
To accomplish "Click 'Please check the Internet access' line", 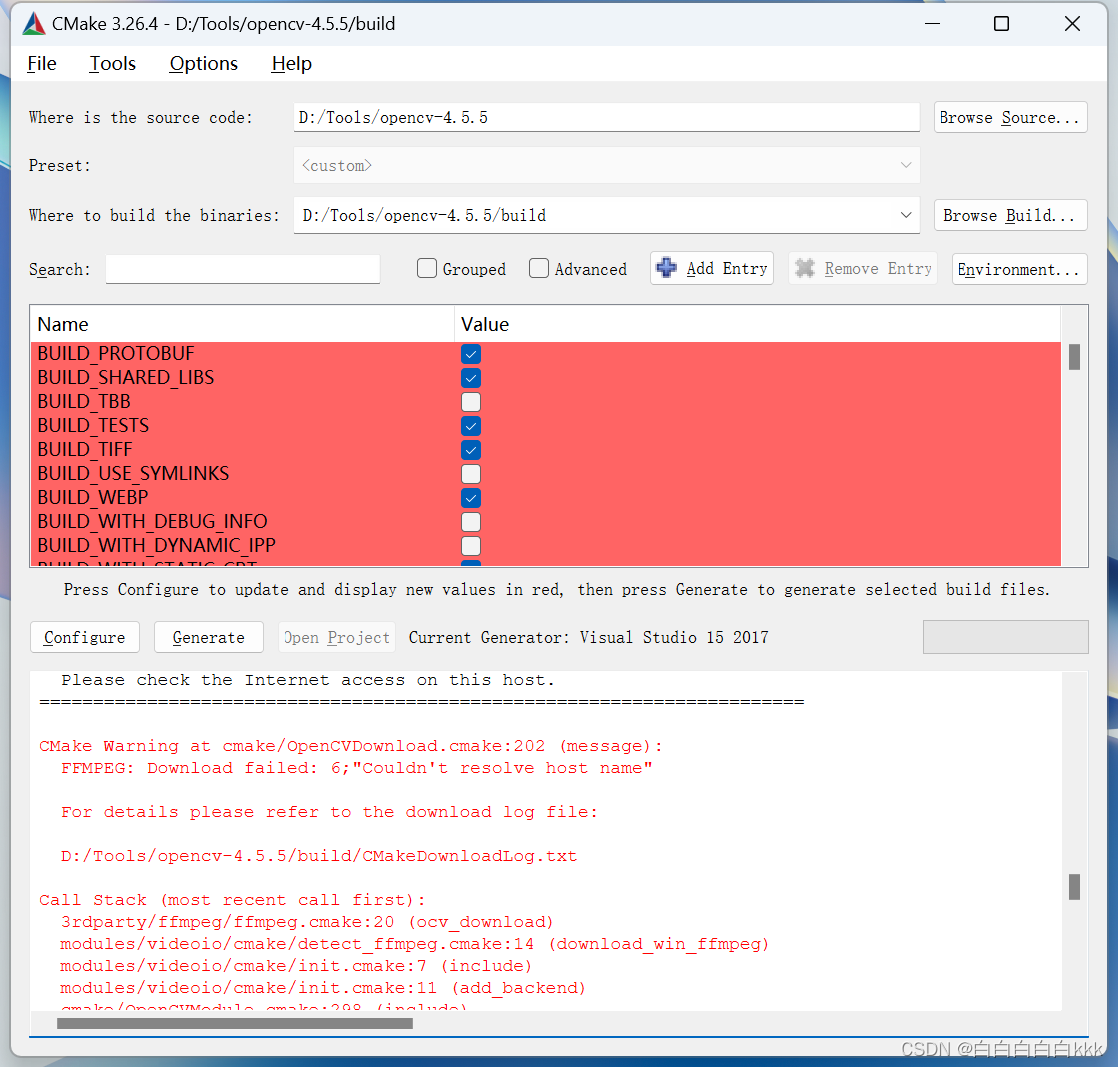I will [x=308, y=680].
